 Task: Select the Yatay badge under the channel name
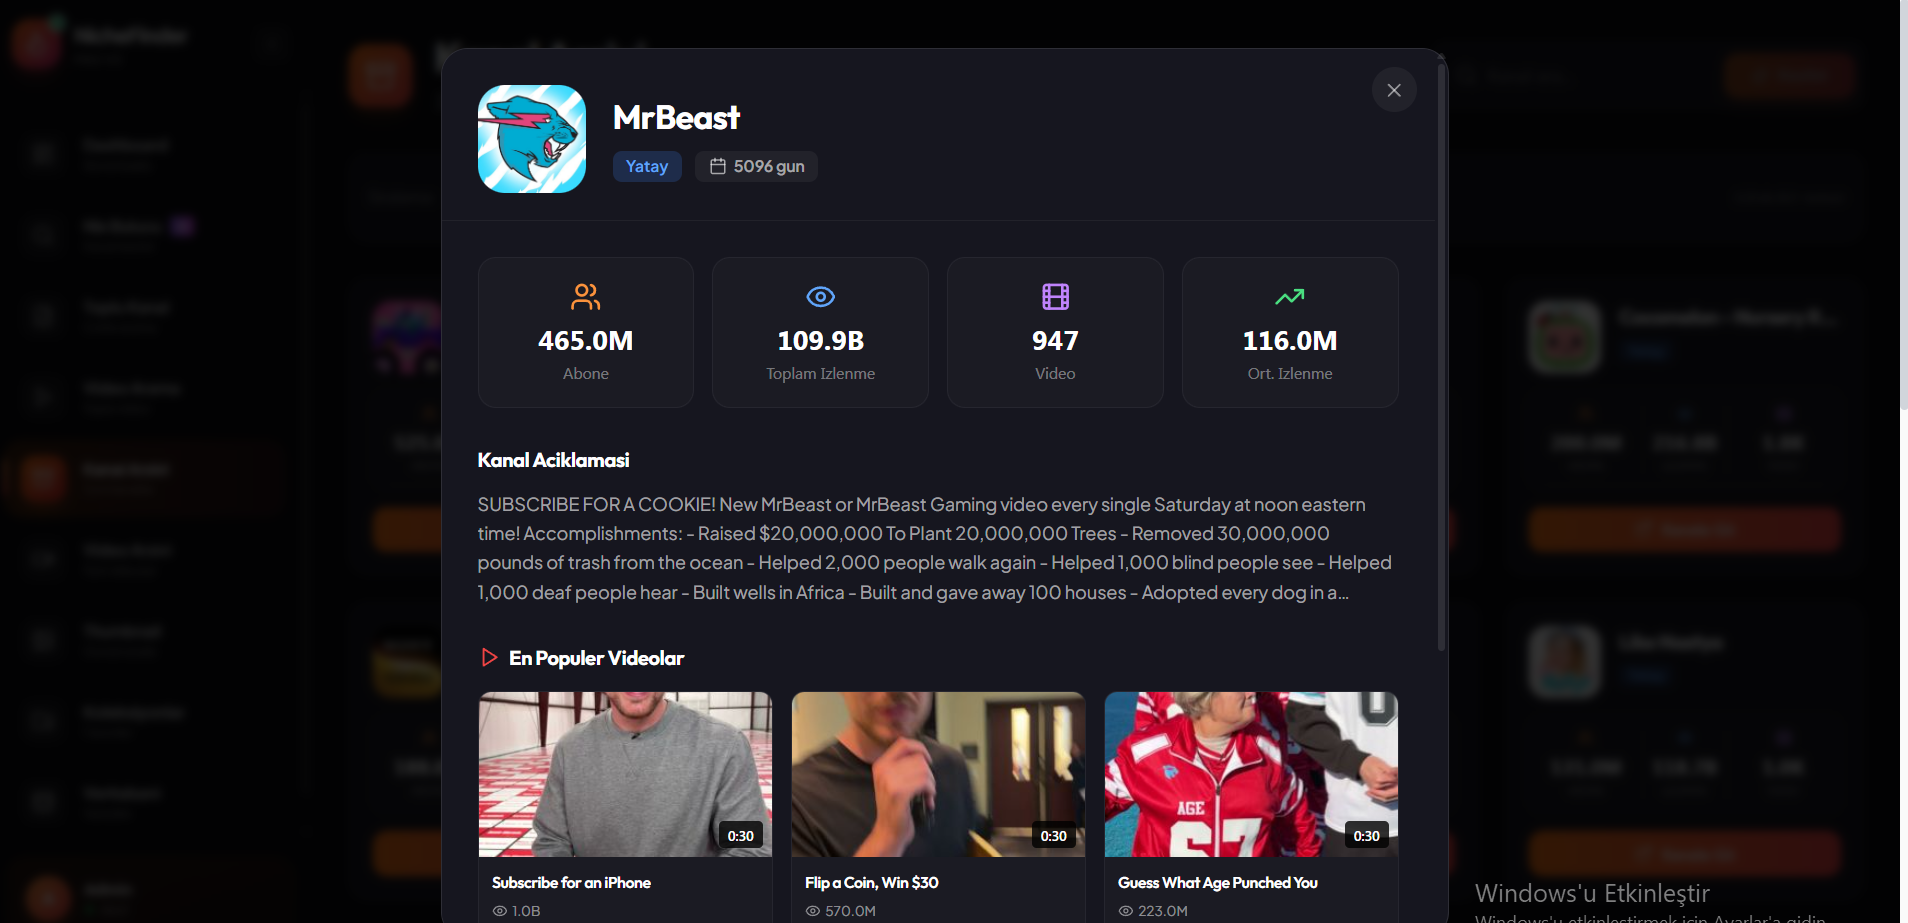647,166
